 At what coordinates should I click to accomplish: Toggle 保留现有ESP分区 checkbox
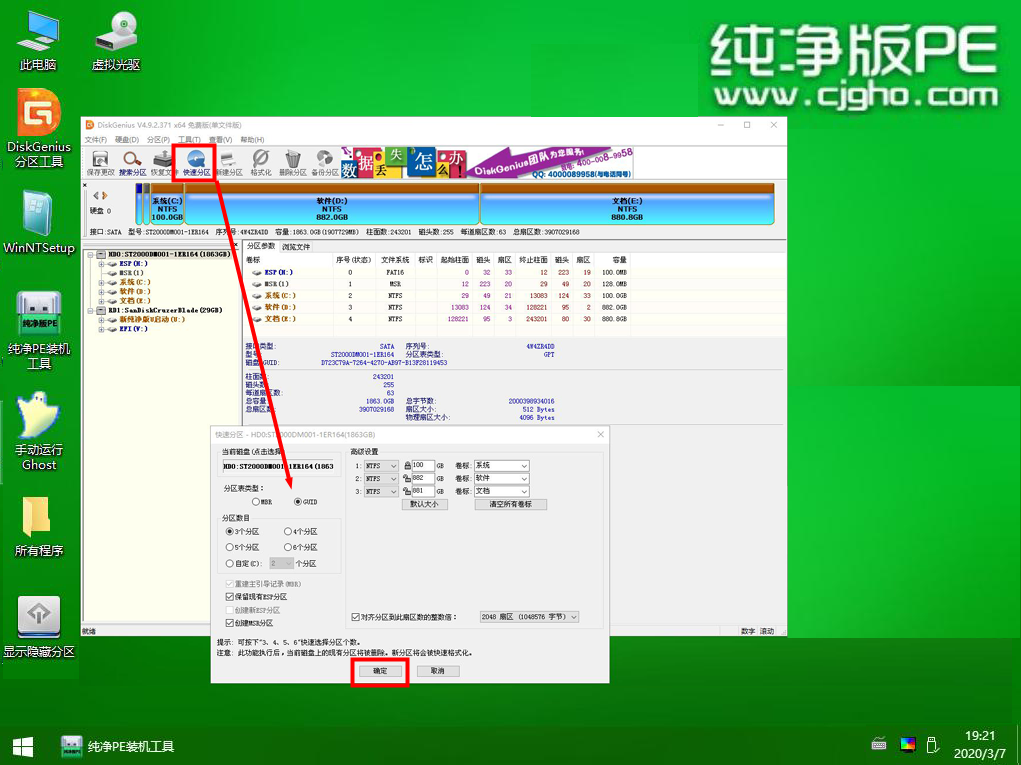click(x=229, y=597)
